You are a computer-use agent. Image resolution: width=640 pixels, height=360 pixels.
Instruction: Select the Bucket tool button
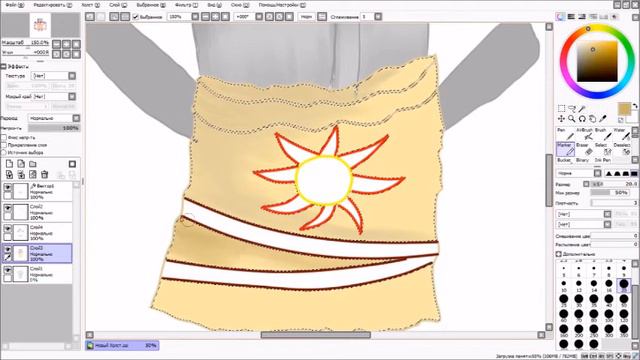tap(565, 160)
